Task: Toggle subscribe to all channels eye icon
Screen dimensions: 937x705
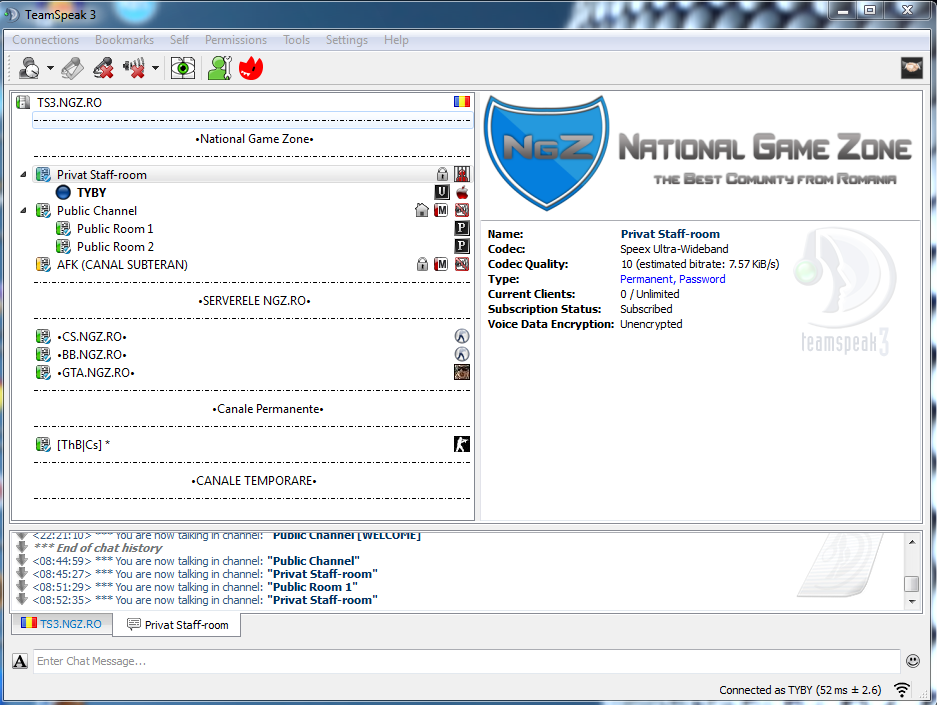Action: tap(182, 68)
